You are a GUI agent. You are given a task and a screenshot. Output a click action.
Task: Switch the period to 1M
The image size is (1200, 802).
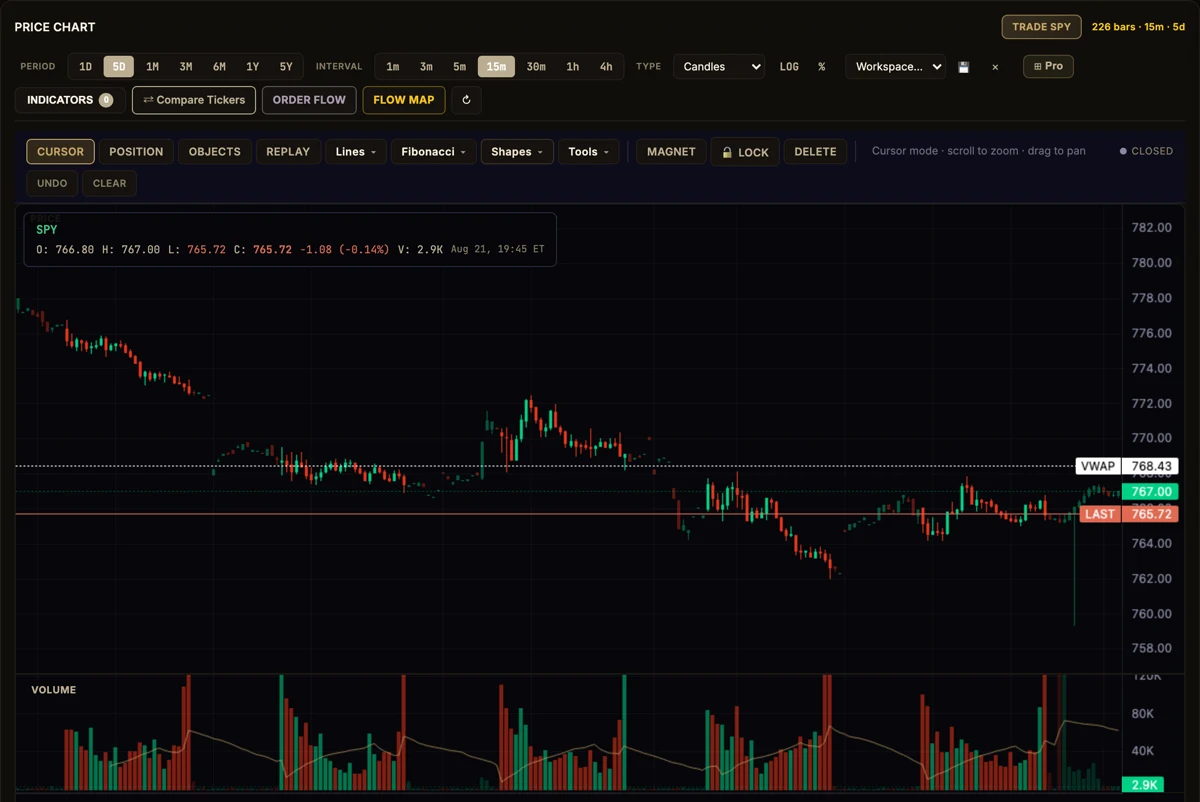(x=153, y=67)
